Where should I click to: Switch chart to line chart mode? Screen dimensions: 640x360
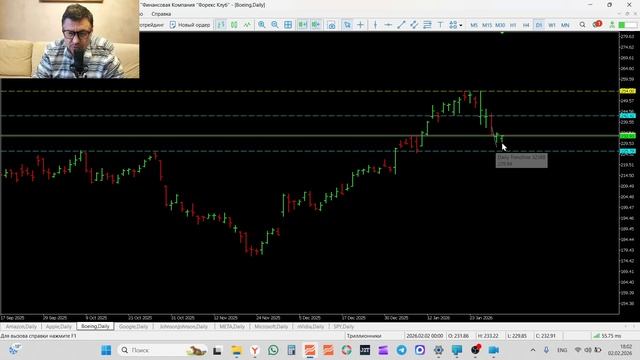pos(247,25)
